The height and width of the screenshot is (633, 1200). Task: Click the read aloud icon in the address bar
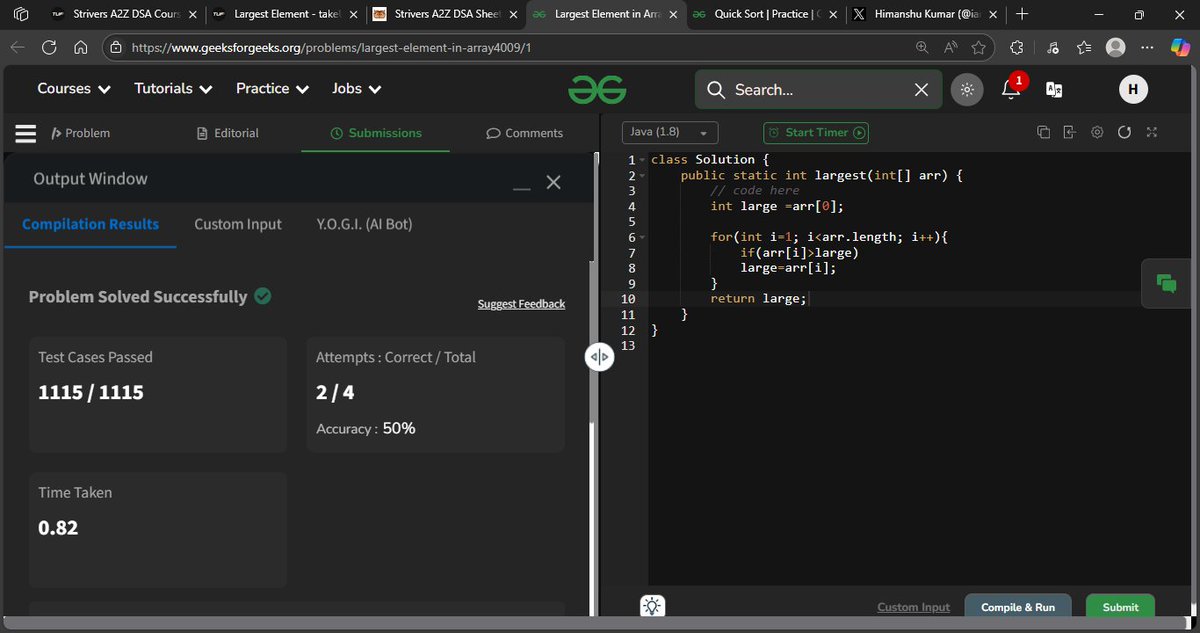[x=950, y=47]
